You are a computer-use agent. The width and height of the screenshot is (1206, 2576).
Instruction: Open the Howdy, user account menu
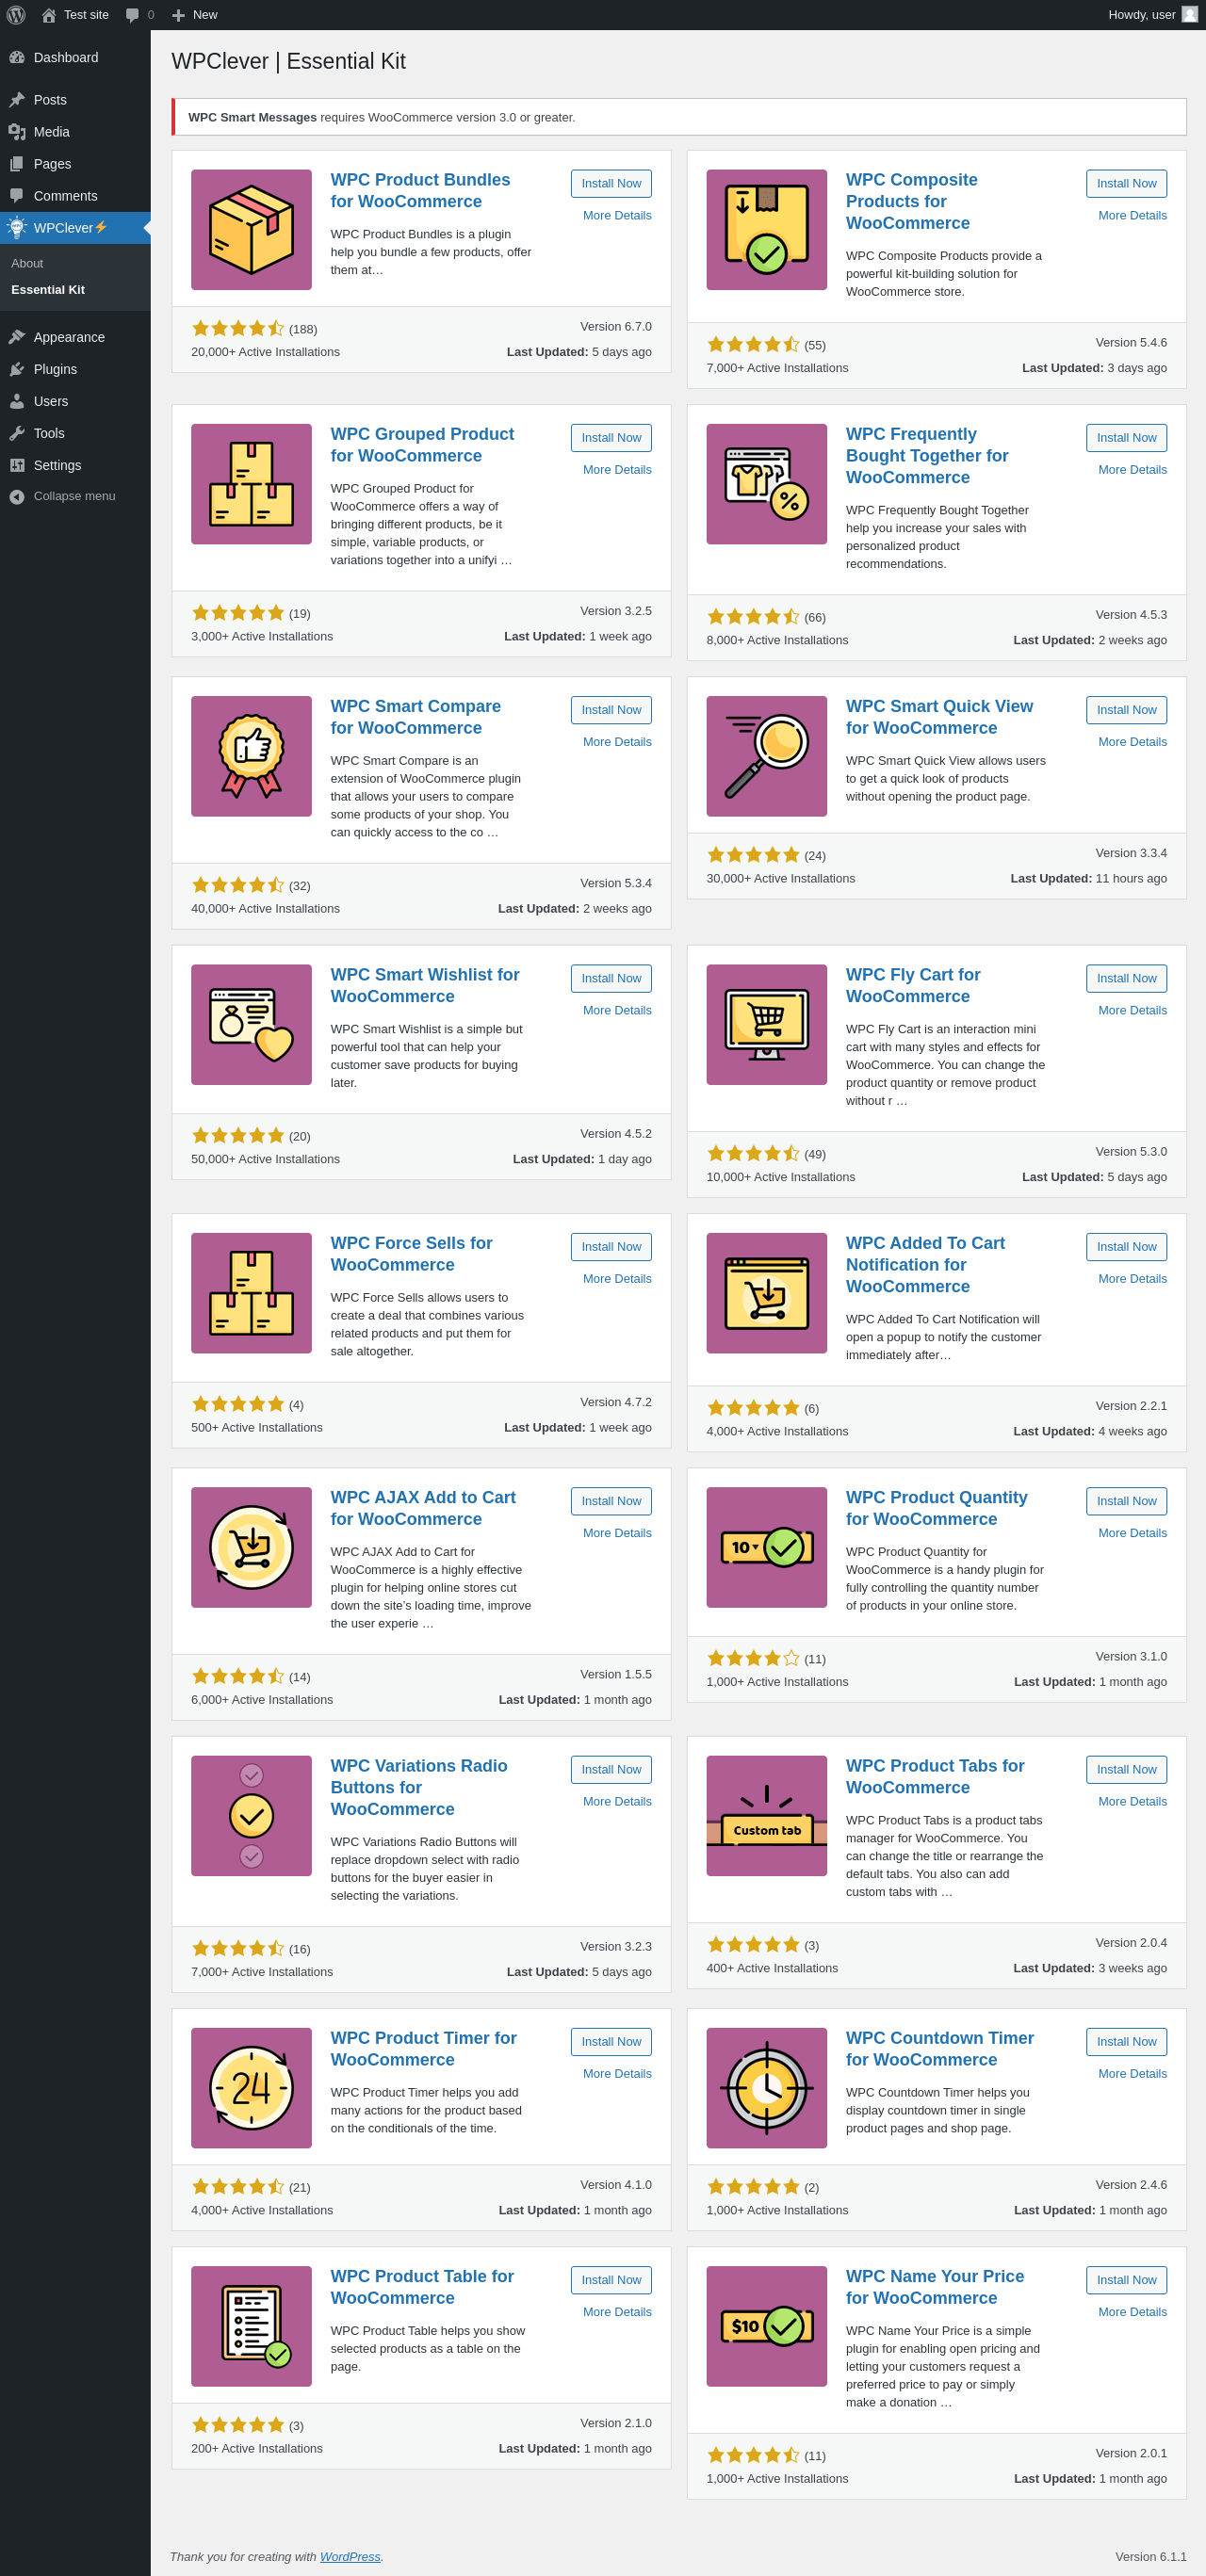coord(1151,15)
